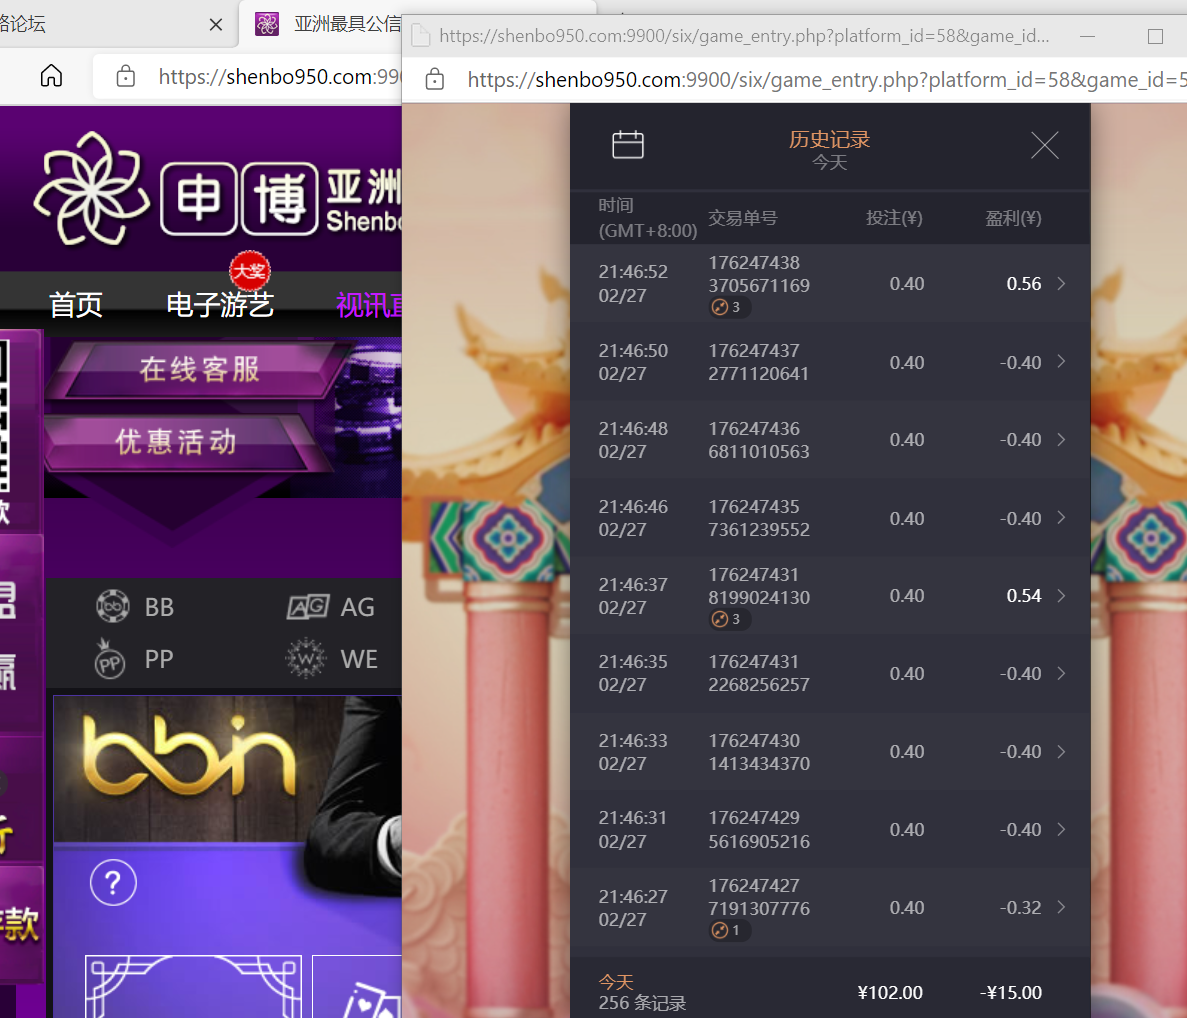The height and width of the screenshot is (1018, 1187).
Task: Expand the 21:46:50 record chevron
Action: (1061, 362)
